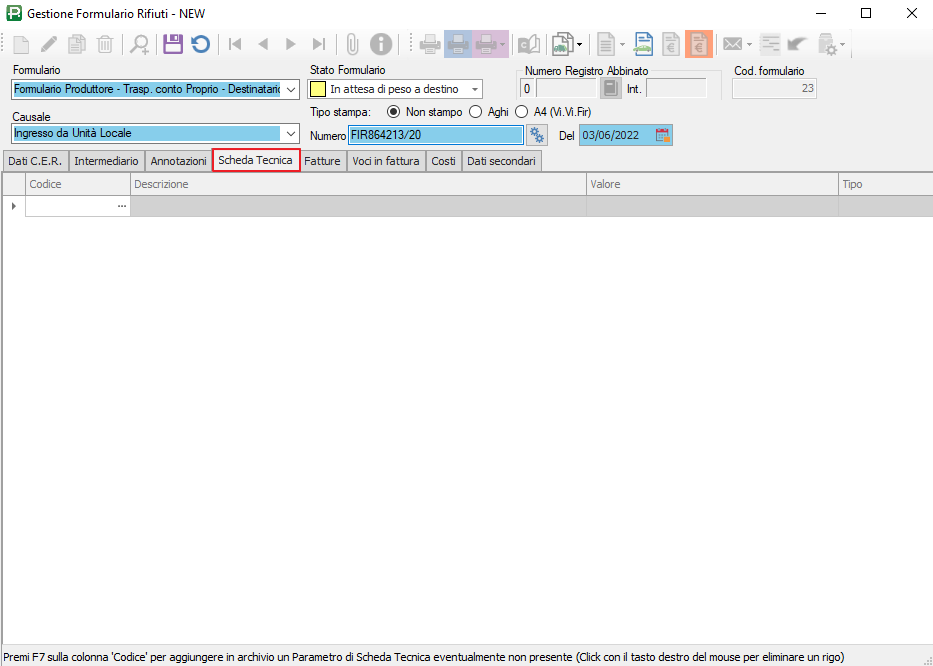Select the 'Non stampo' radio option
The height and width of the screenshot is (666, 933).
tap(393, 112)
